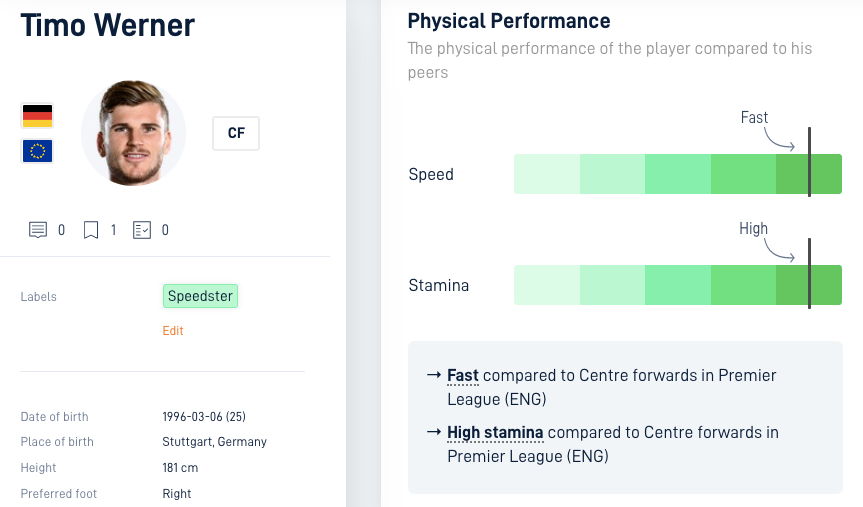
Task: Click the Speedster label tag
Action: coord(200,296)
